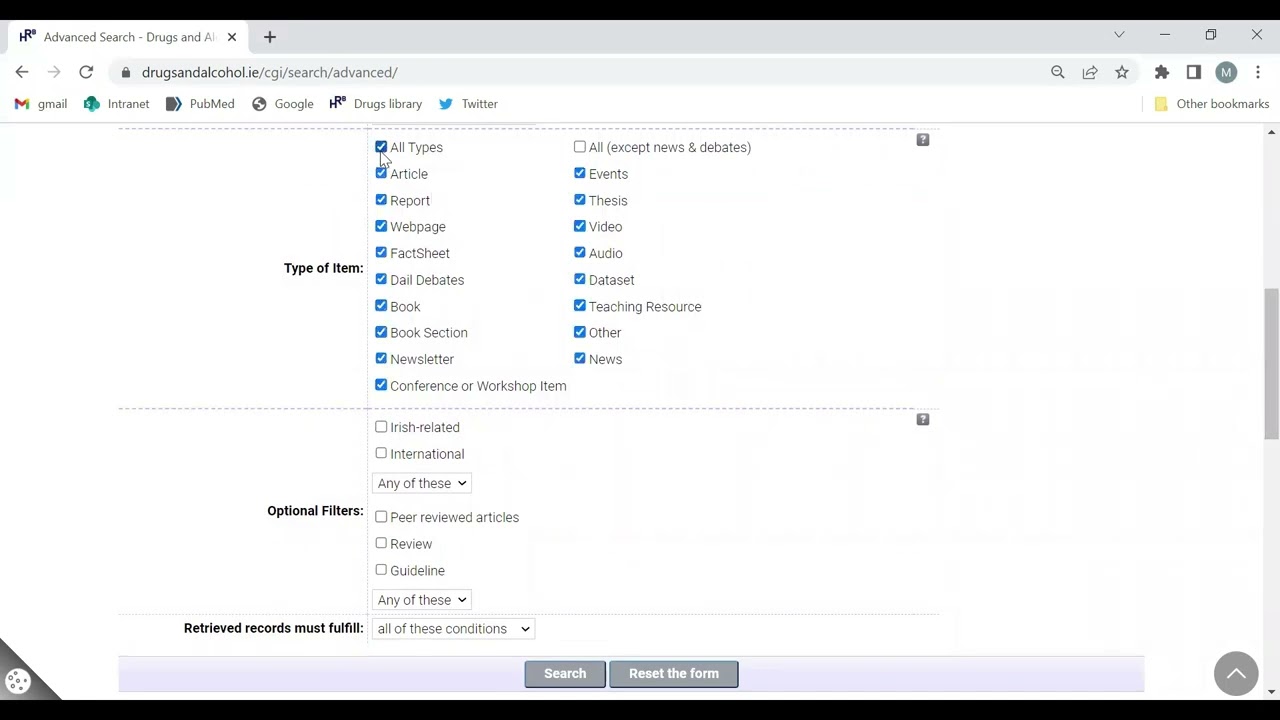Uncheck the Dail Debates checkbox
This screenshot has height=720, width=1280.
pos(381,280)
